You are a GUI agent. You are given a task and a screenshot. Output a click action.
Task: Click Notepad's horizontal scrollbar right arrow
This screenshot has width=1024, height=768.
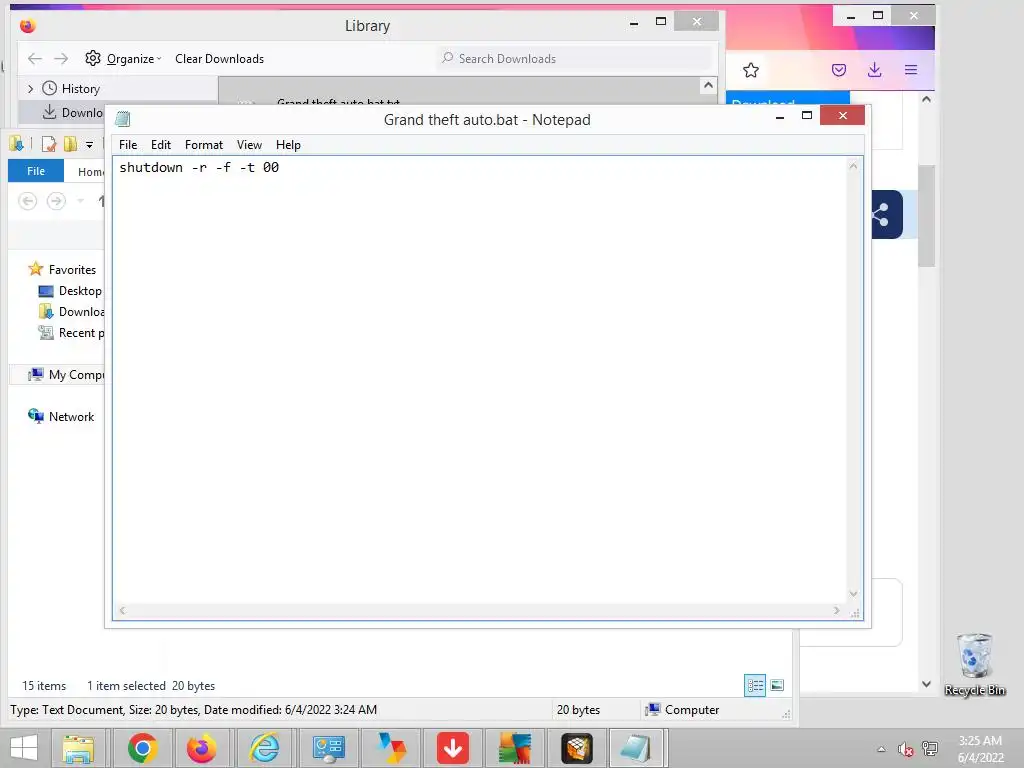coord(837,611)
